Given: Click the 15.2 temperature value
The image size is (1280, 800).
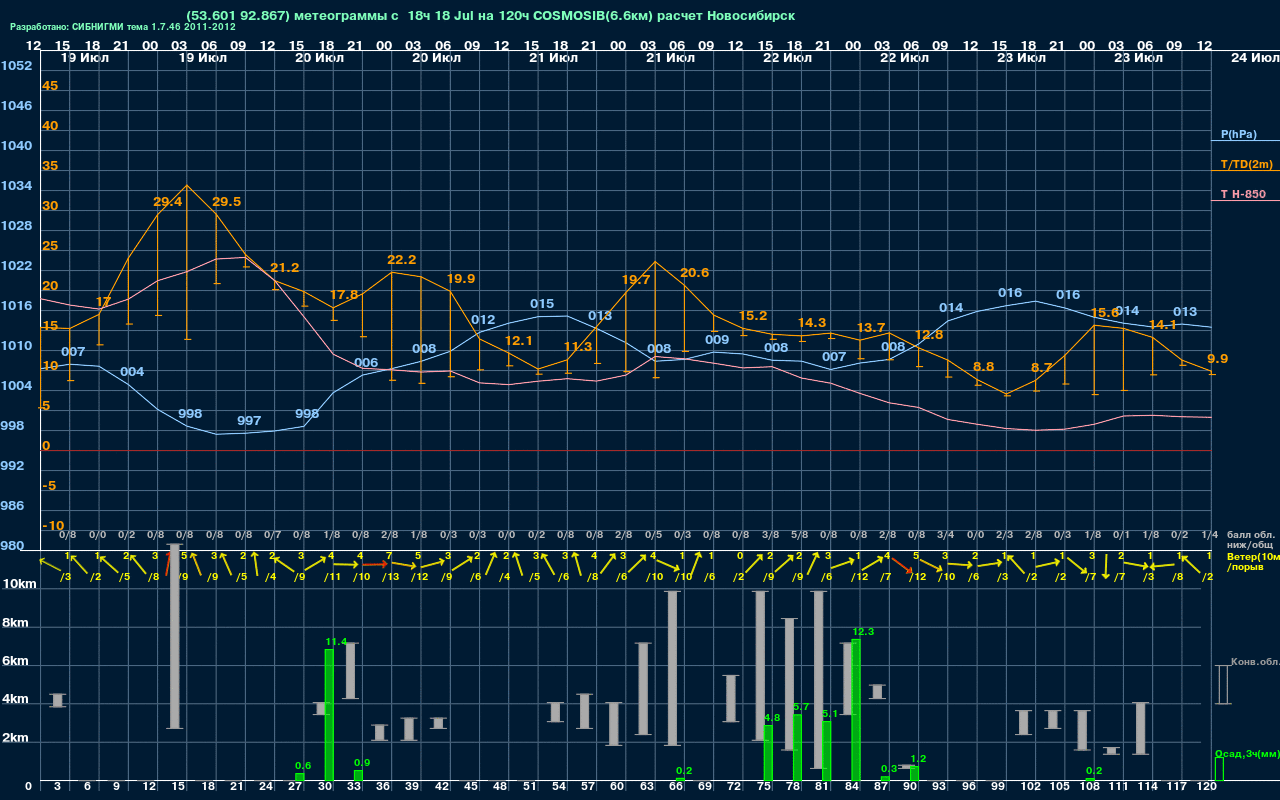Looking at the screenshot, I should pyautogui.click(x=753, y=316).
